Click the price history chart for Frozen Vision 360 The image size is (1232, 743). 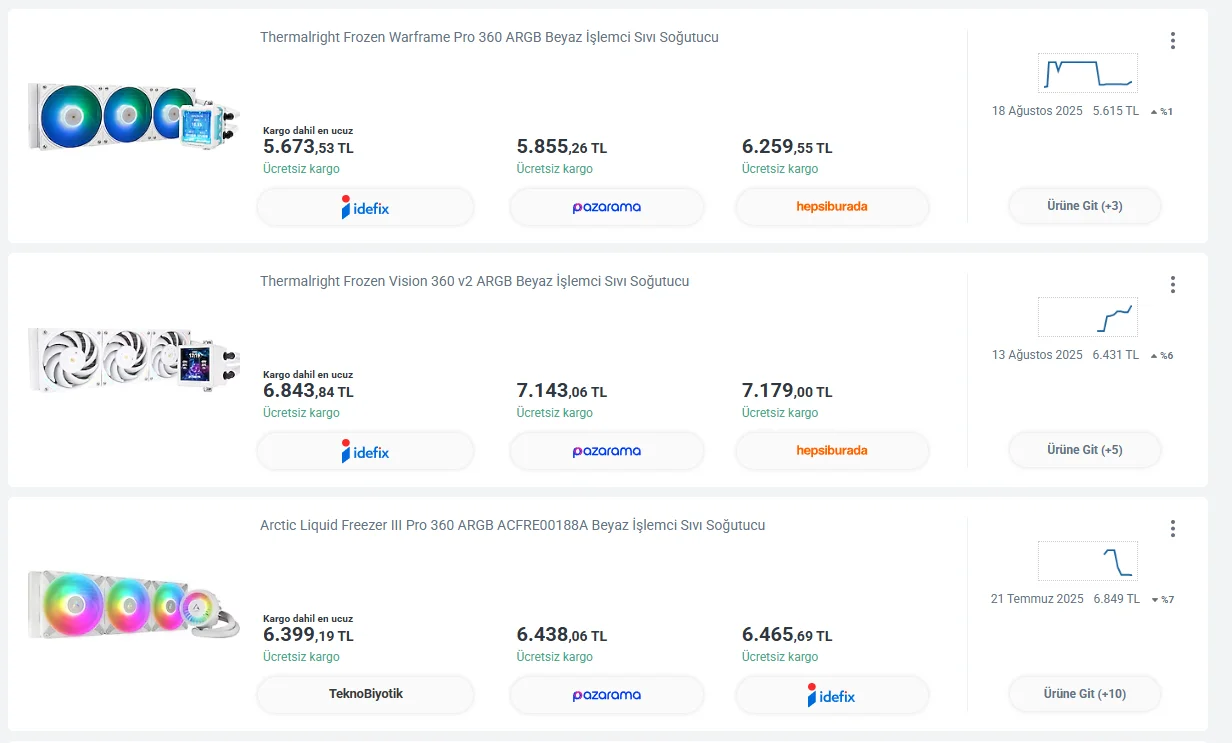(x=1088, y=317)
